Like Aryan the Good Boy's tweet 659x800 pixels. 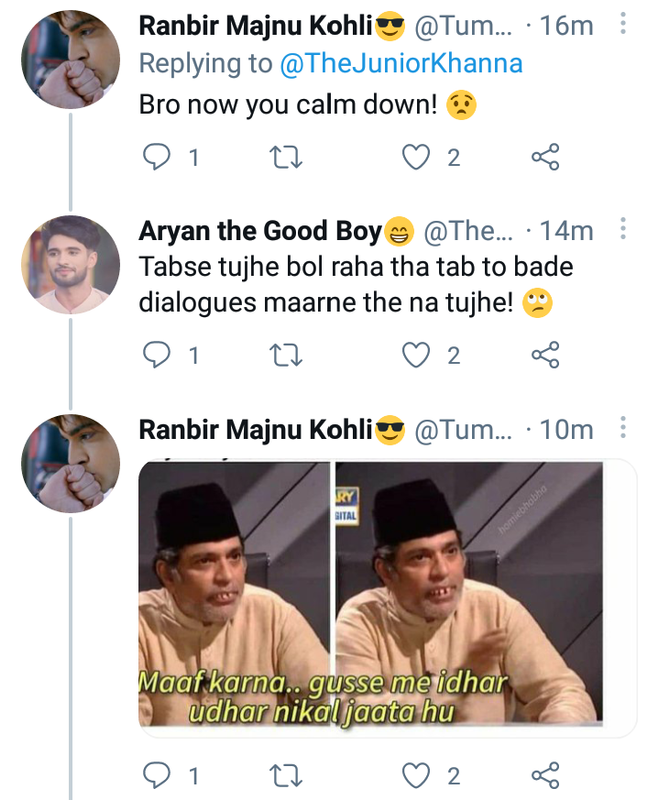click(416, 355)
